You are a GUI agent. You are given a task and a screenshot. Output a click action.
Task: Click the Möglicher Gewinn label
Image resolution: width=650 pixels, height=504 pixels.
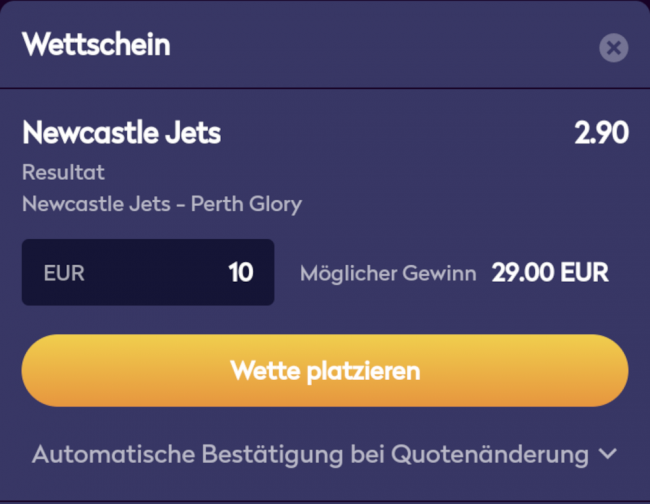click(388, 273)
